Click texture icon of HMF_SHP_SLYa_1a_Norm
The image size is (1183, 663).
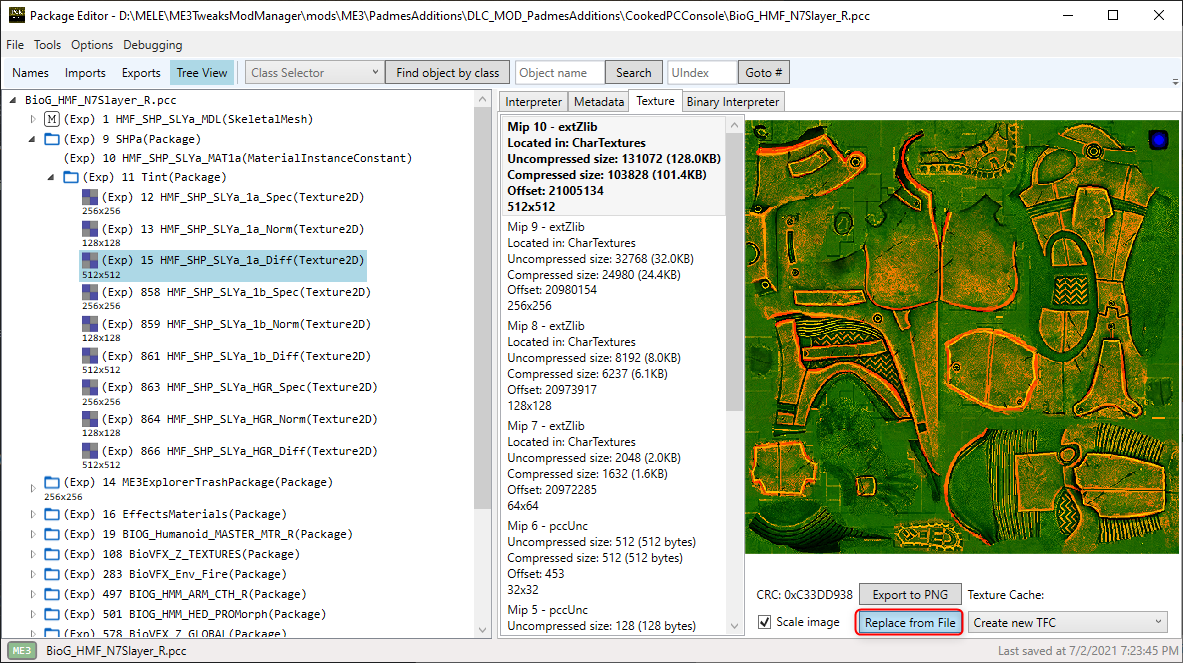click(x=90, y=229)
